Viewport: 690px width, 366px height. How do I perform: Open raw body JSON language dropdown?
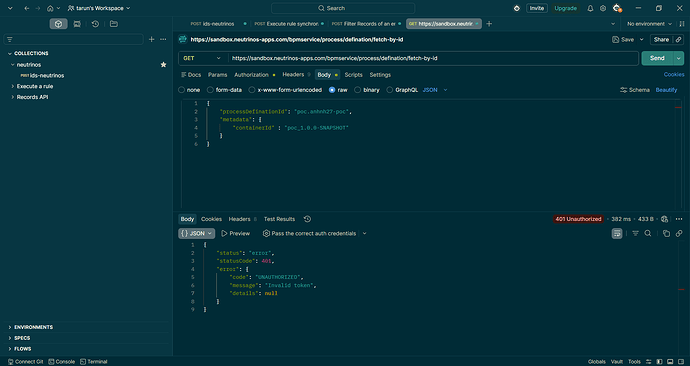click(x=435, y=90)
